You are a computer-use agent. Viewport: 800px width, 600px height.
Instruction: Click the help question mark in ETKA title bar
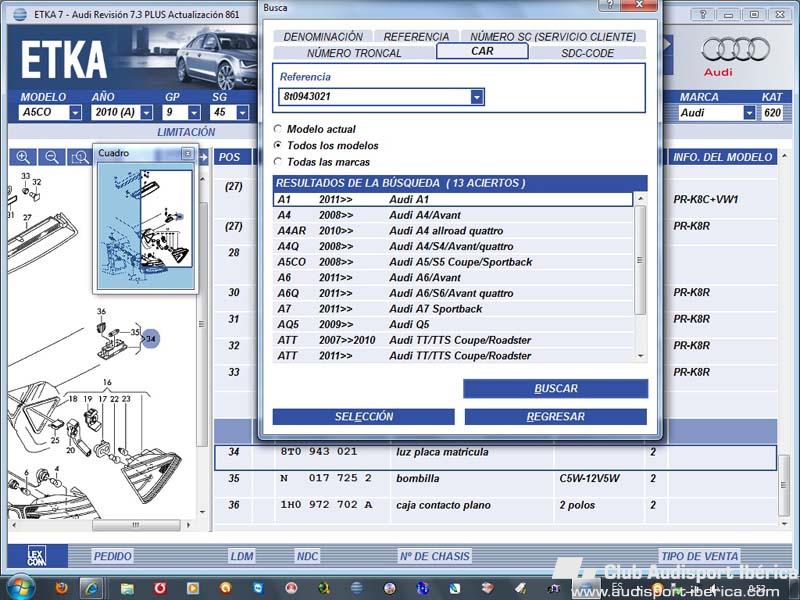coord(703,14)
